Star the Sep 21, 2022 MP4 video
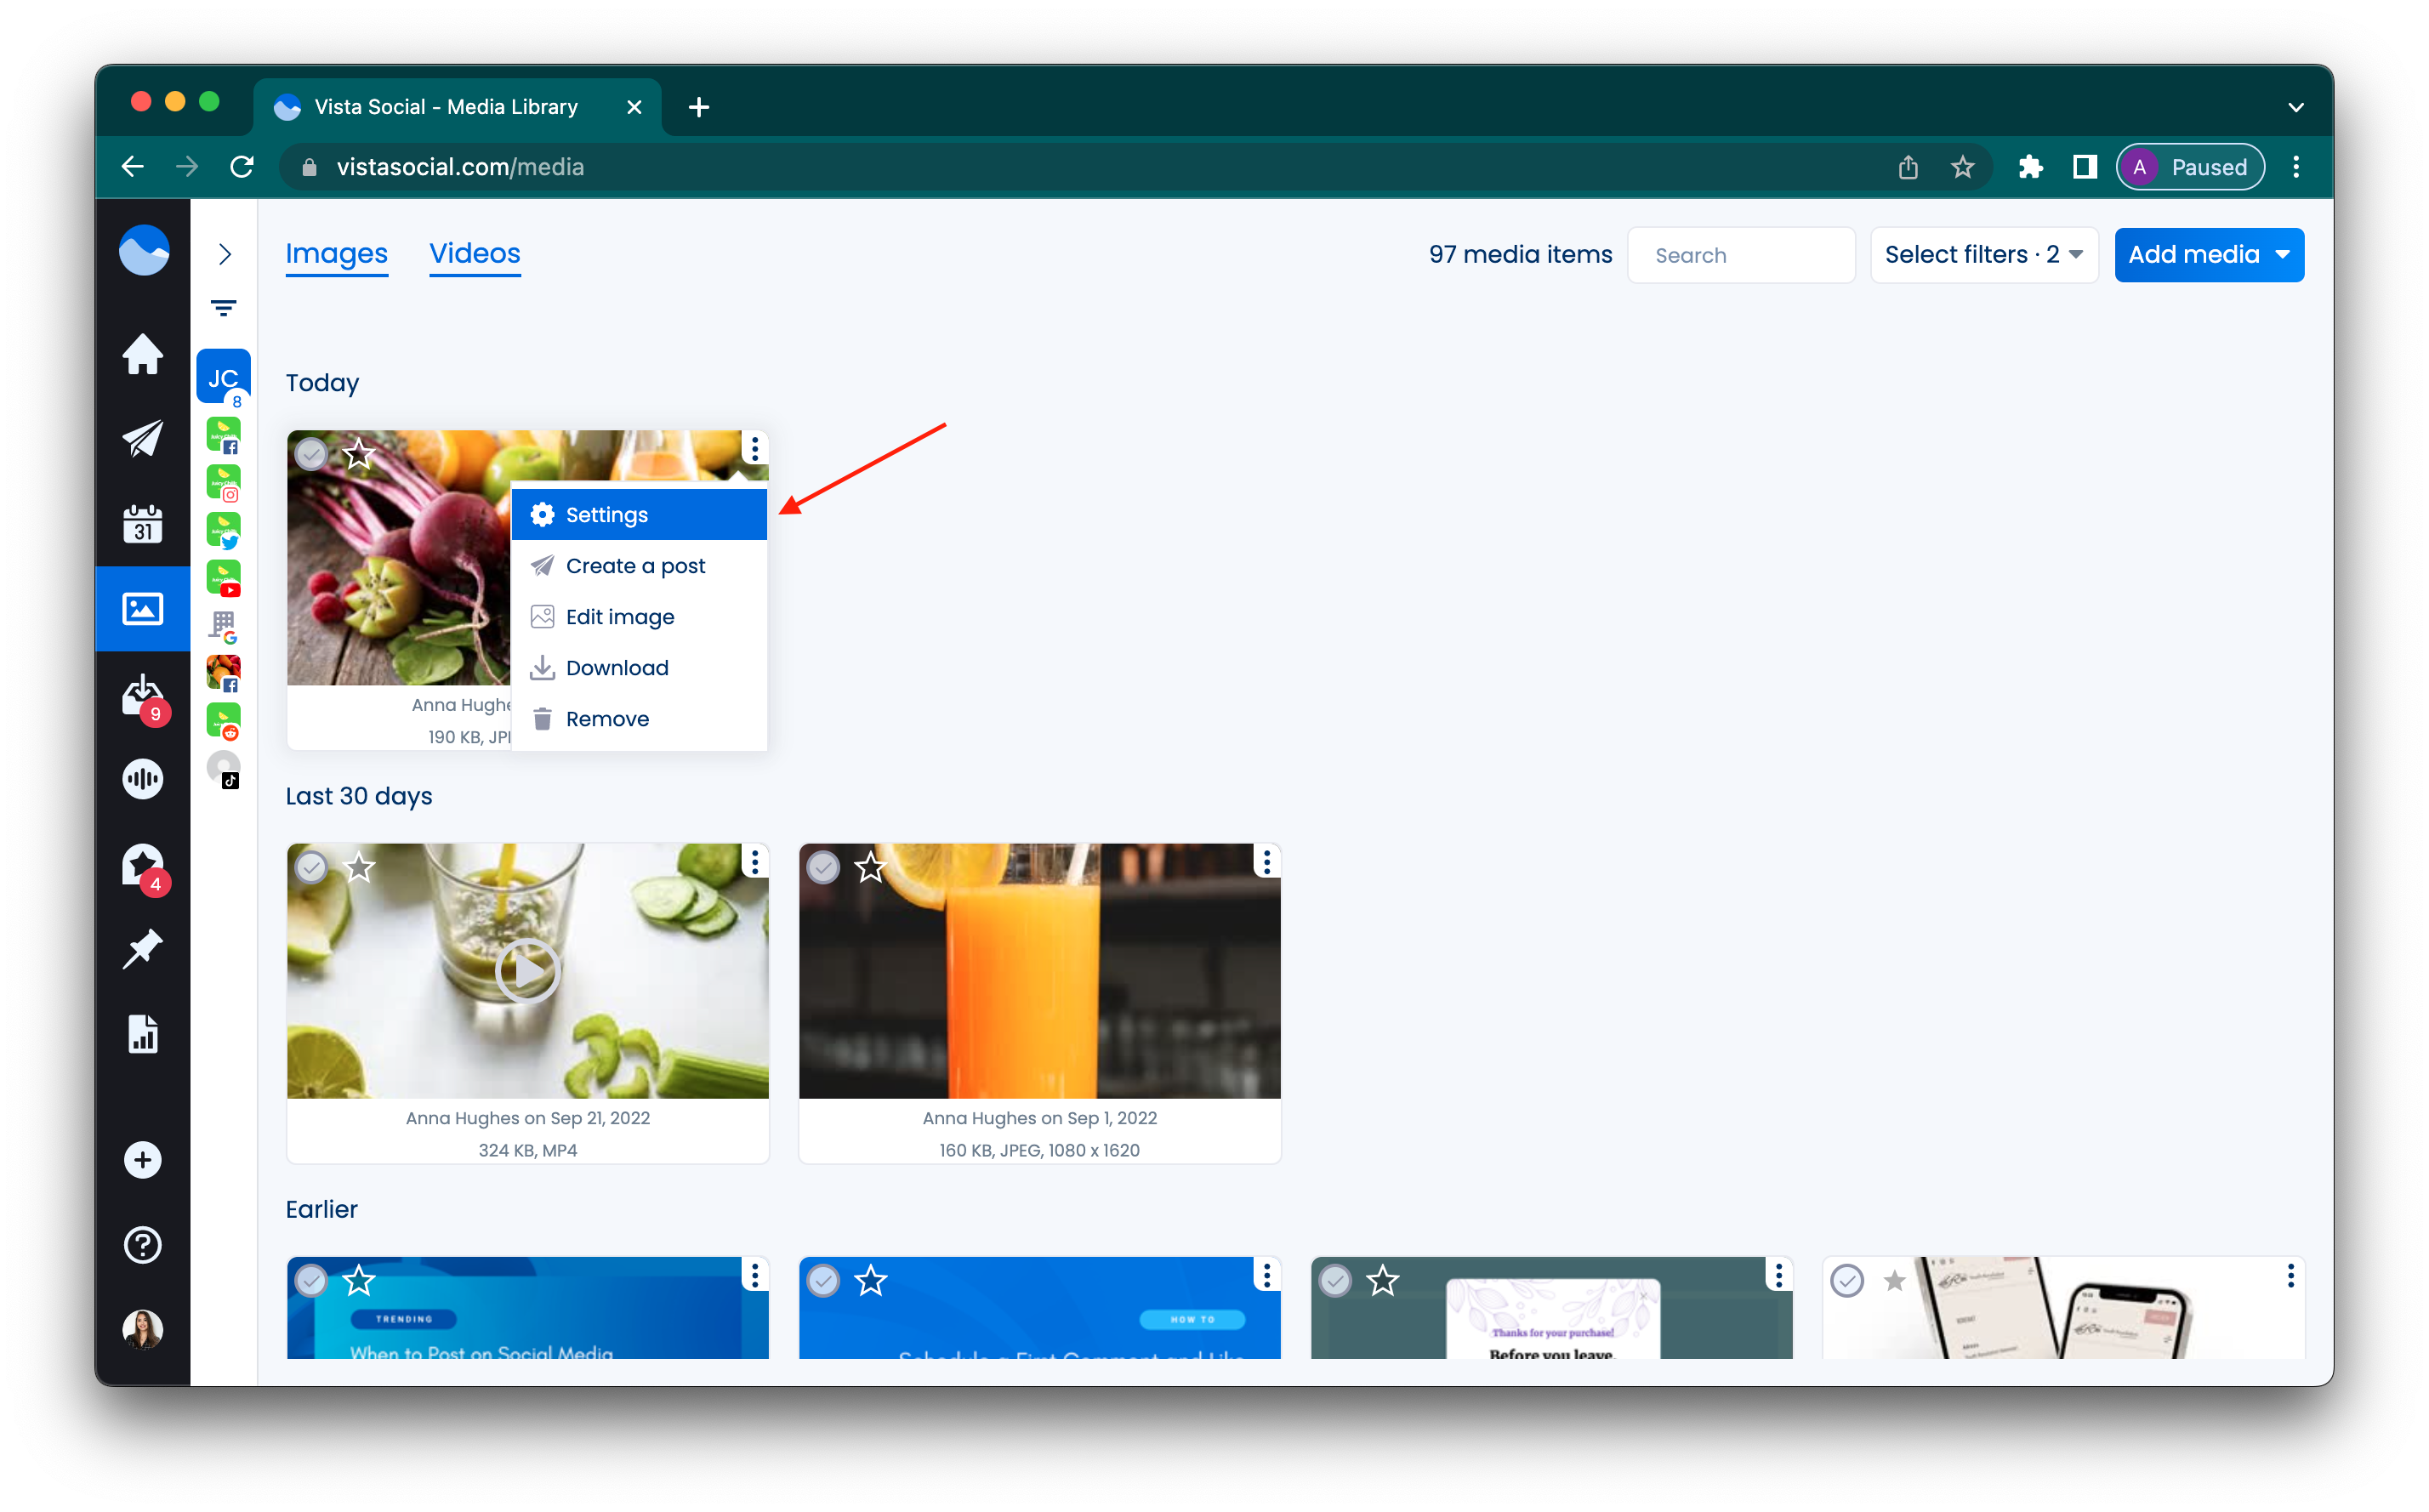Viewport: 2429px width, 1512px height. pyautogui.click(x=359, y=867)
